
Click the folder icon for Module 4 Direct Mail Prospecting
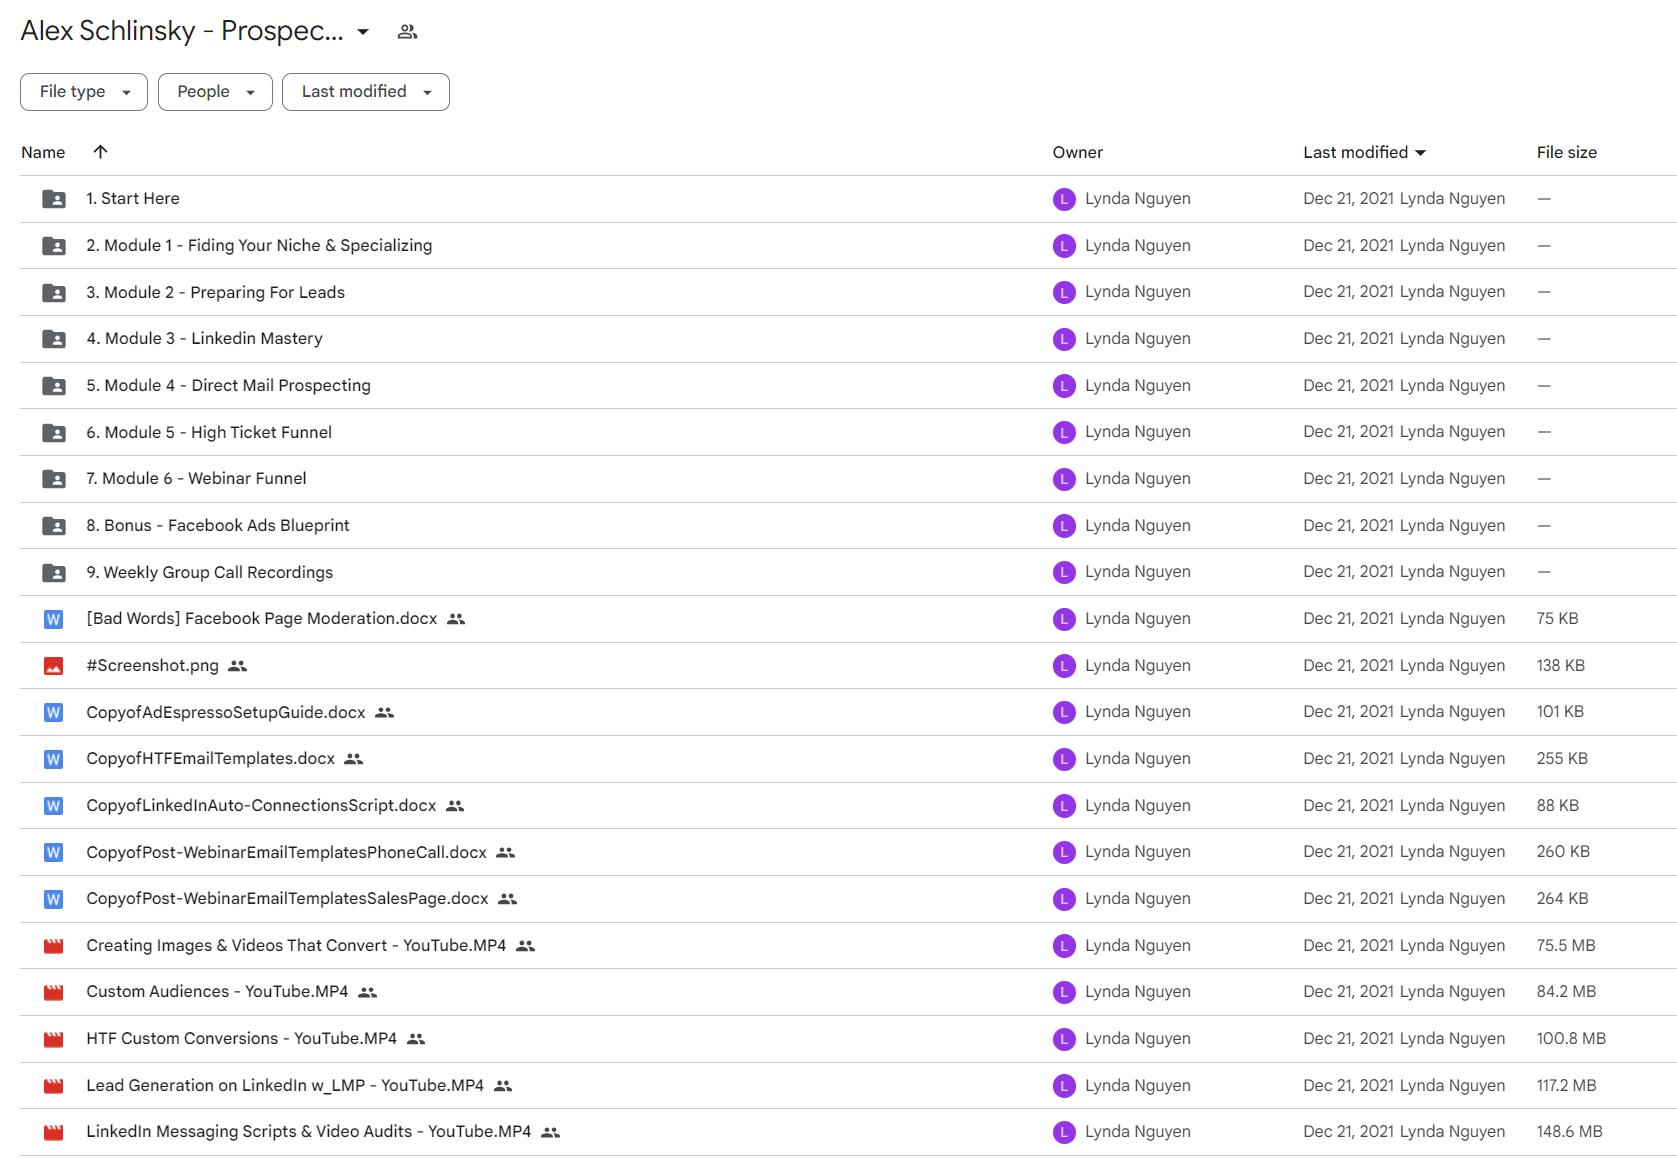pos(54,386)
